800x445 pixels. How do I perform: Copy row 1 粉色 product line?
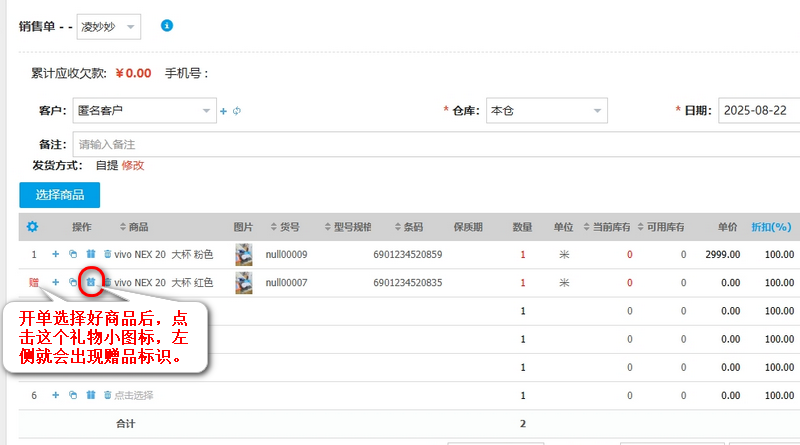pyautogui.click(x=73, y=254)
